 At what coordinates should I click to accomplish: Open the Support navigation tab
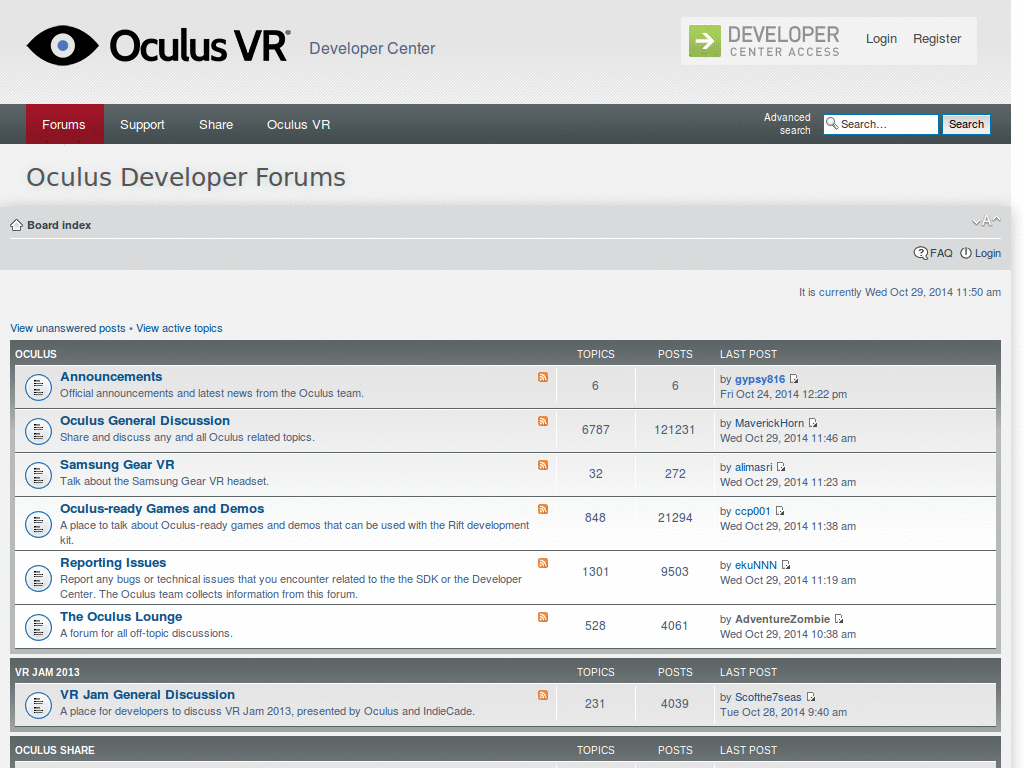click(x=142, y=124)
